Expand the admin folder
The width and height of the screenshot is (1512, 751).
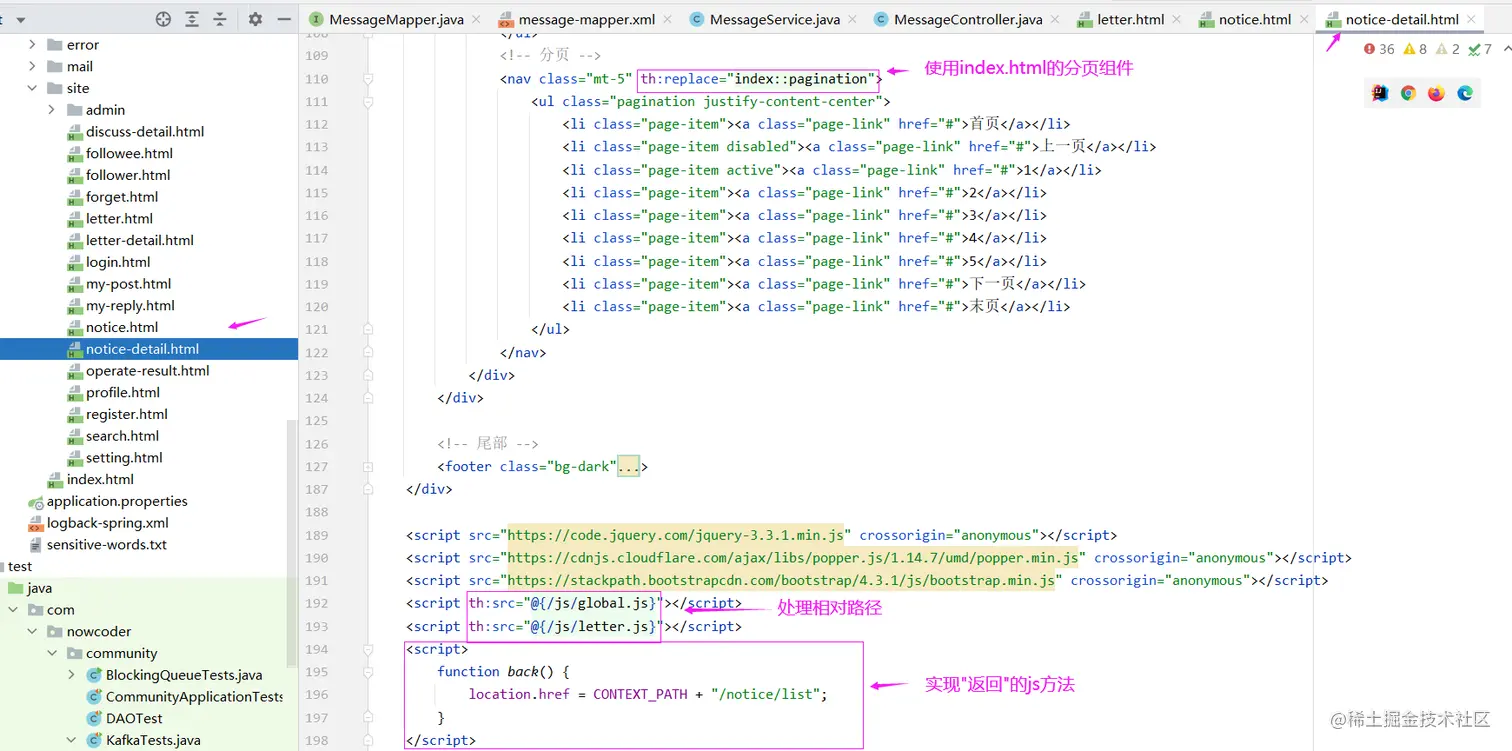pos(52,110)
